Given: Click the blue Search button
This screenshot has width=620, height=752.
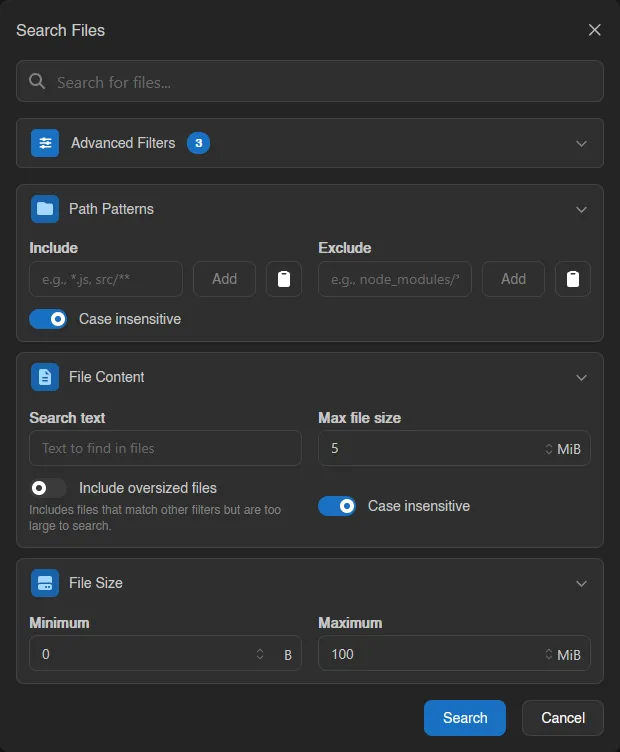Looking at the screenshot, I should click(465, 718).
